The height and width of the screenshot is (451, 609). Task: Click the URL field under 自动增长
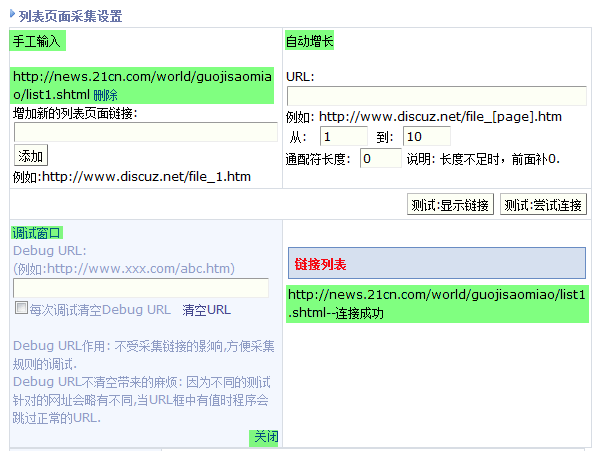point(436,96)
